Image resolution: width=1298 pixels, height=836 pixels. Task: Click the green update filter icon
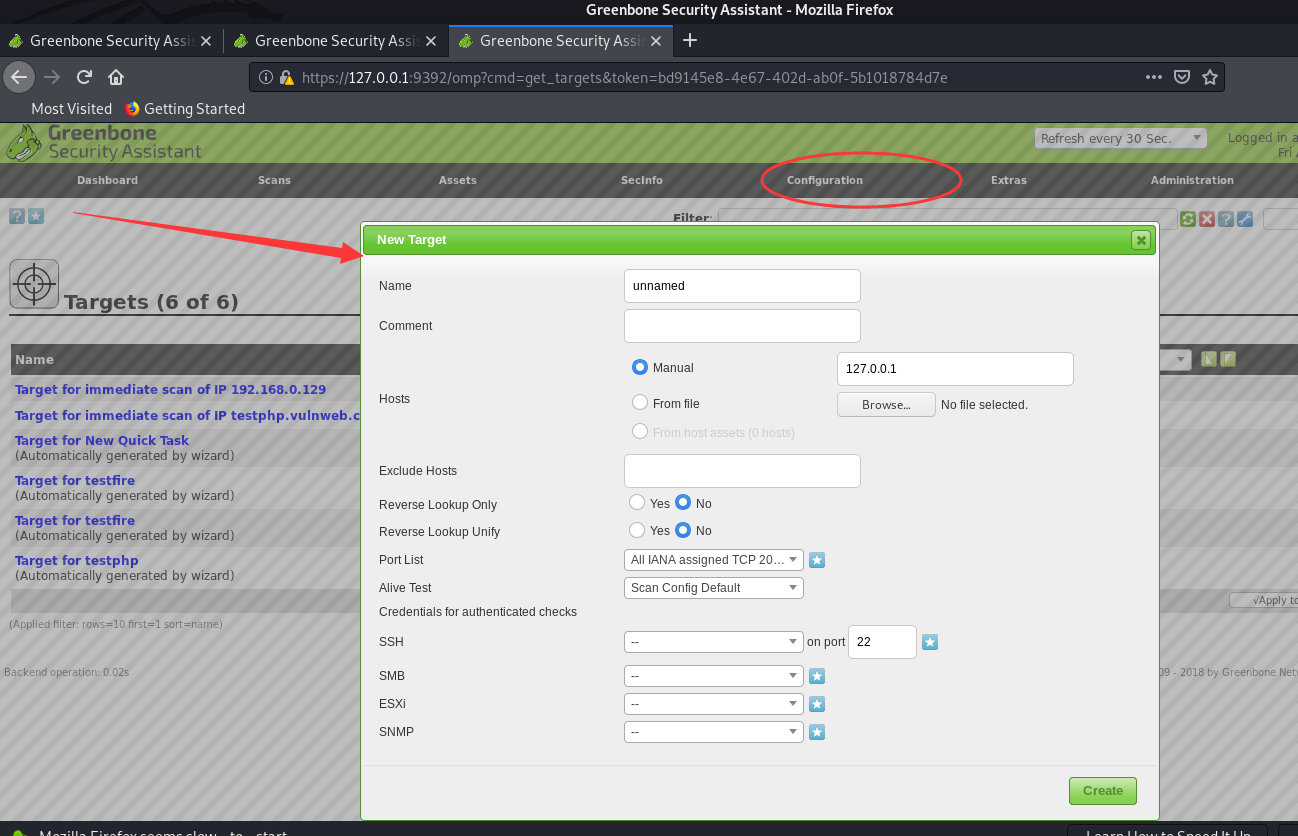[1188, 219]
